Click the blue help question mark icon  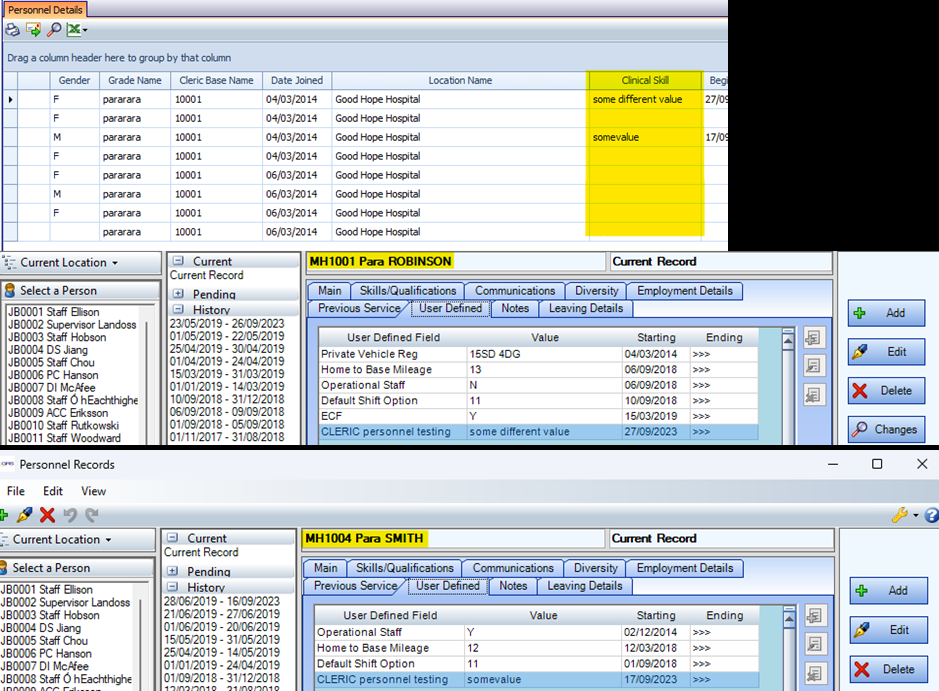click(x=931, y=515)
